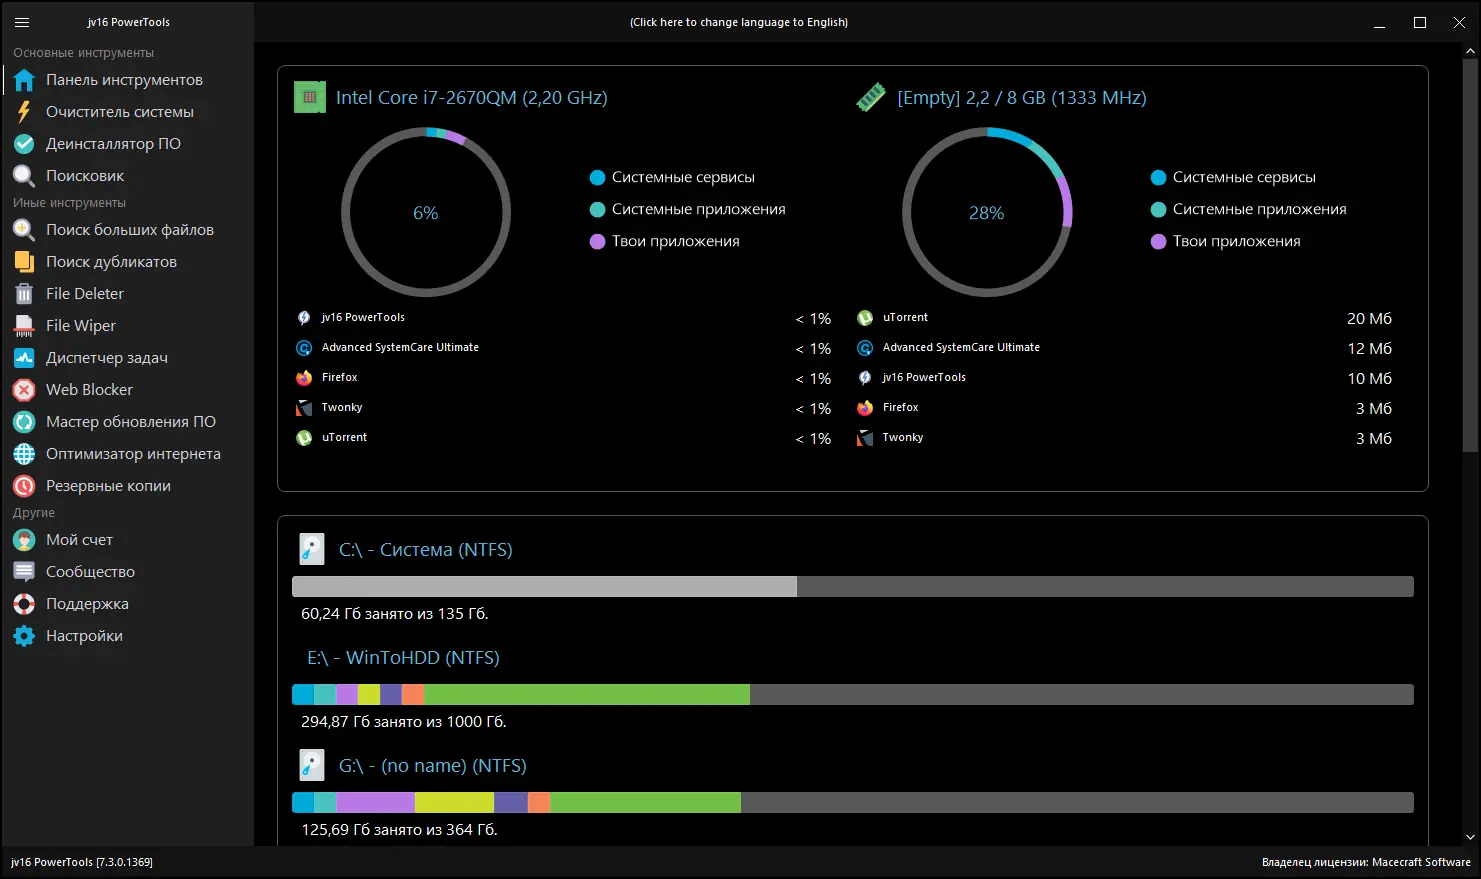The width and height of the screenshot is (1481, 879).
Task: Click jv16 PowerTools icon in CPU process list
Action: coord(304,318)
